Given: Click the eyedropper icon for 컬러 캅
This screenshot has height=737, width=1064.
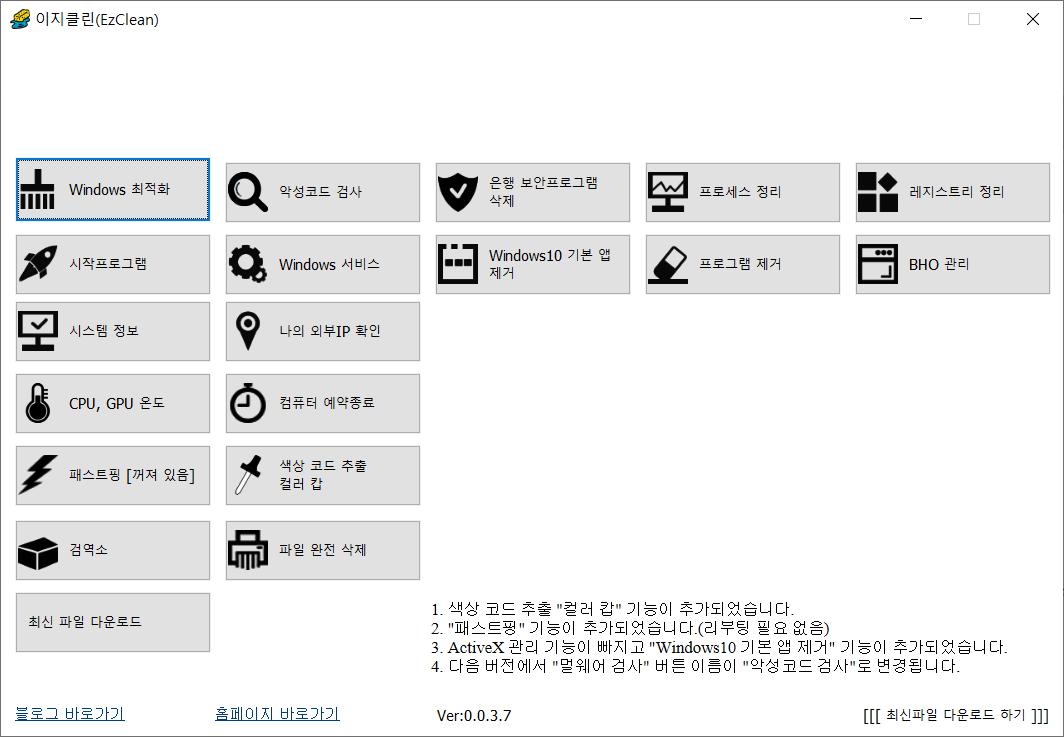Looking at the screenshot, I should (248, 475).
